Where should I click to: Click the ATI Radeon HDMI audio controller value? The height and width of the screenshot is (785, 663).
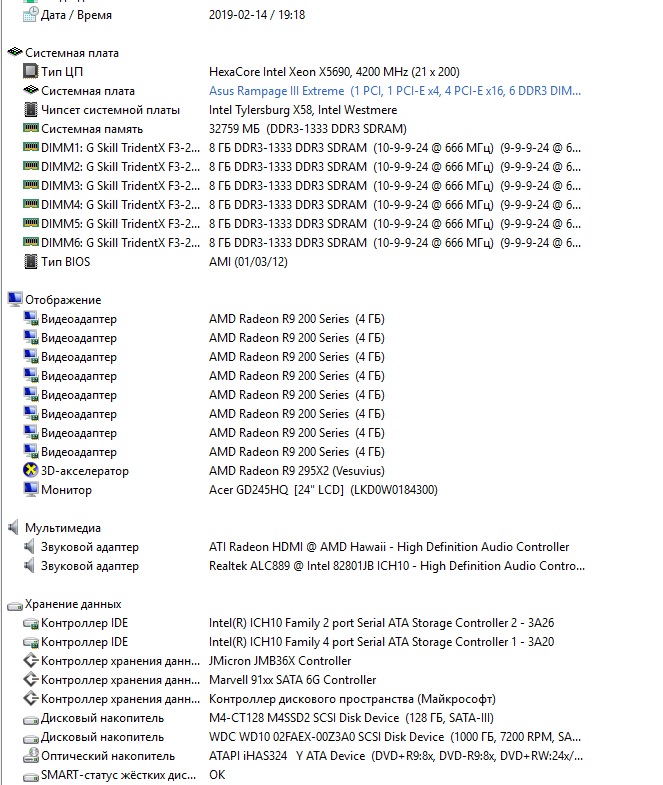[389, 547]
